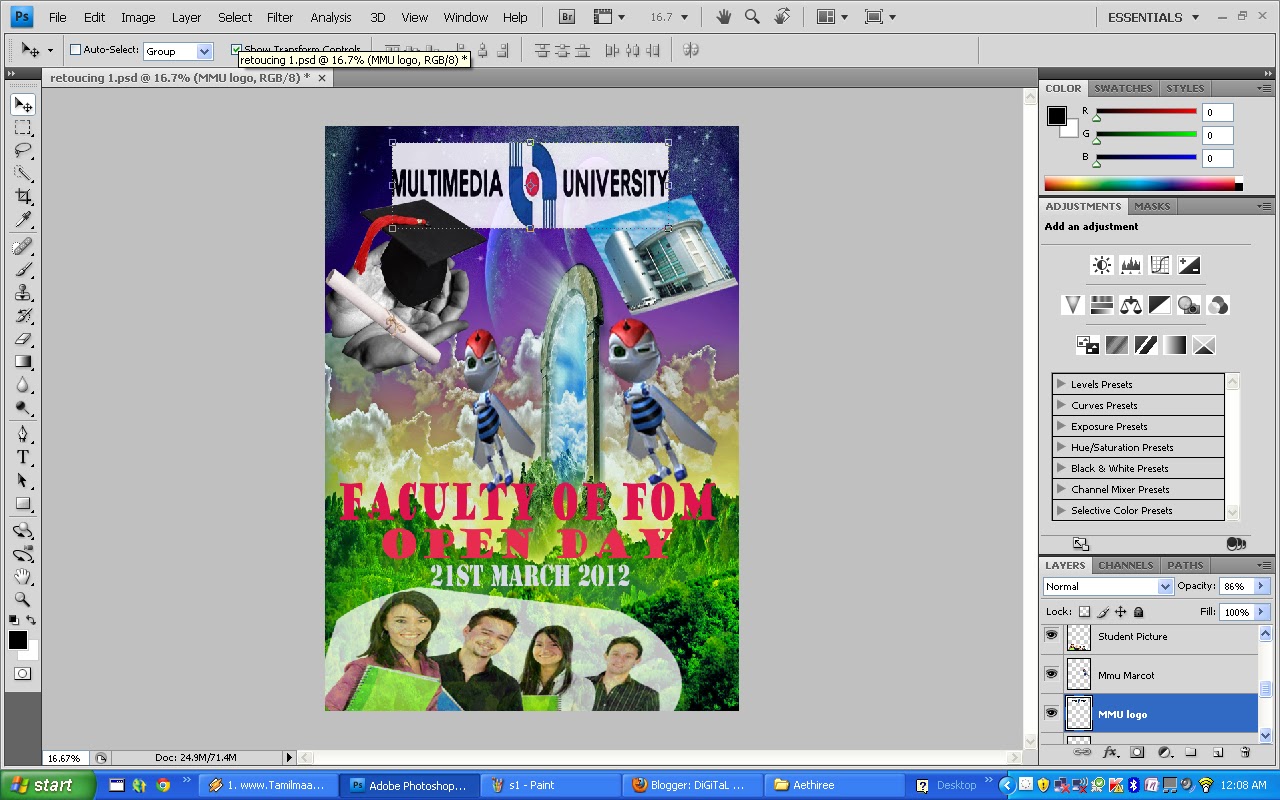The image size is (1280, 800).
Task: Add a Color Balance adjustment
Action: tap(1131, 305)
